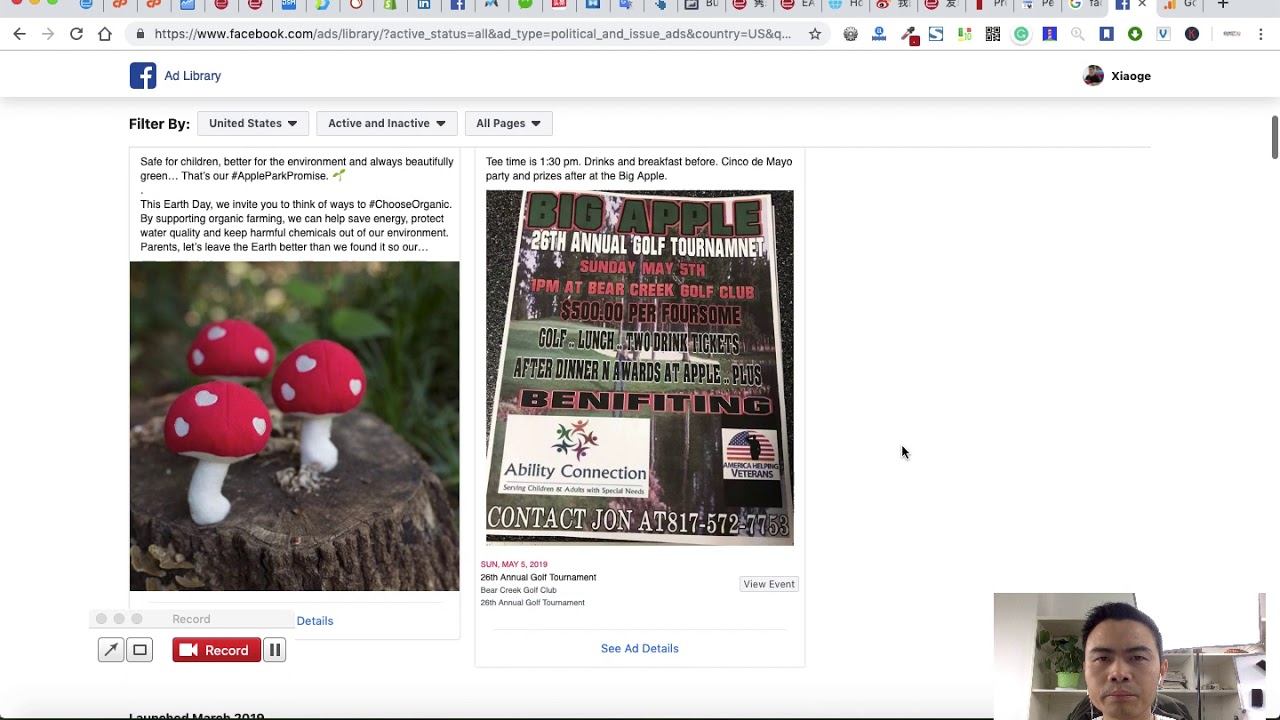The width and height of the screenshot is (1280, 720).
Task: Click the address bar URL field
Action: 472,34
